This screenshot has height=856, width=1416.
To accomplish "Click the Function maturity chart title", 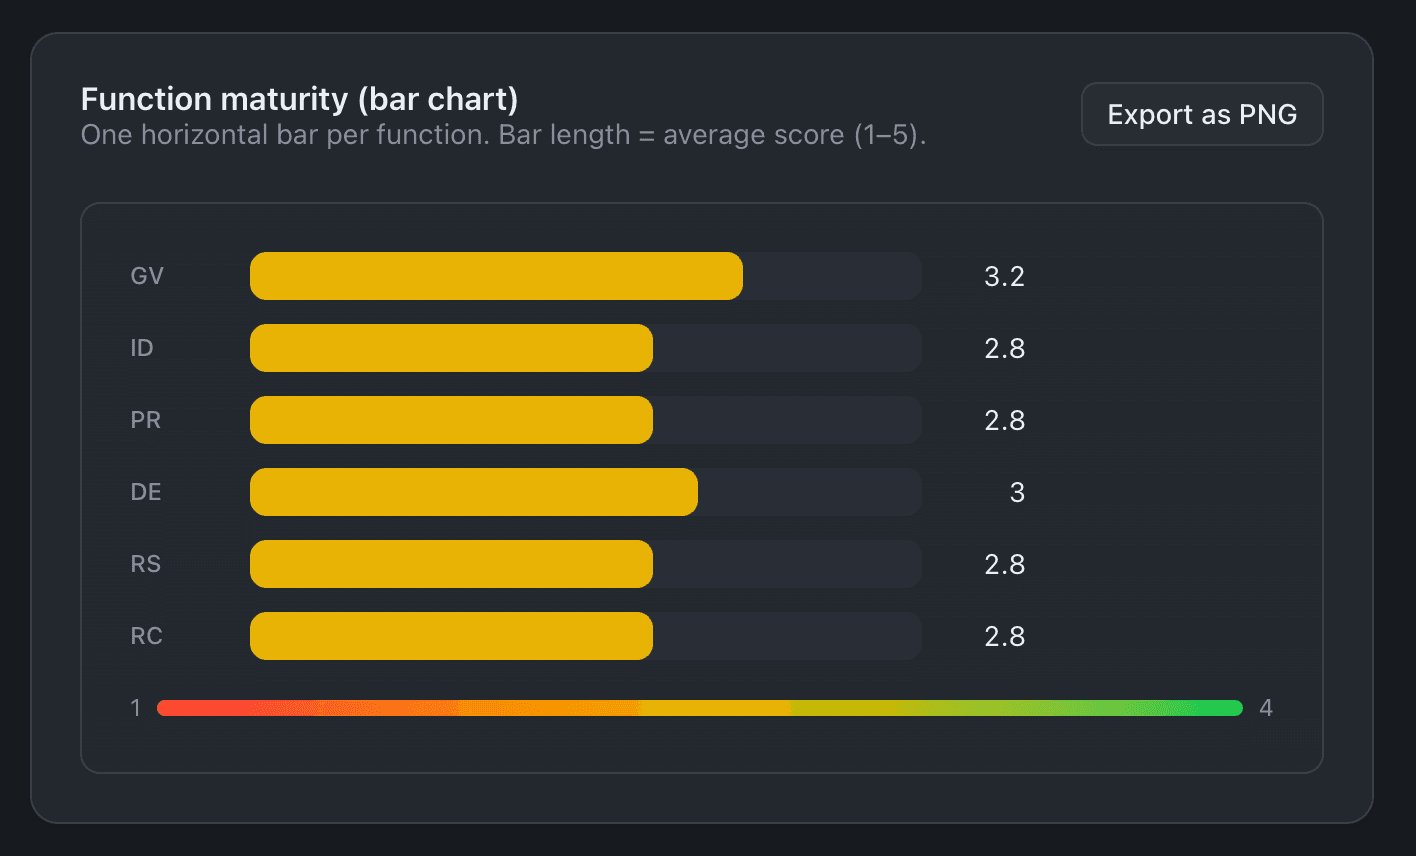I will pyautogui.click(x=297, y=98).
